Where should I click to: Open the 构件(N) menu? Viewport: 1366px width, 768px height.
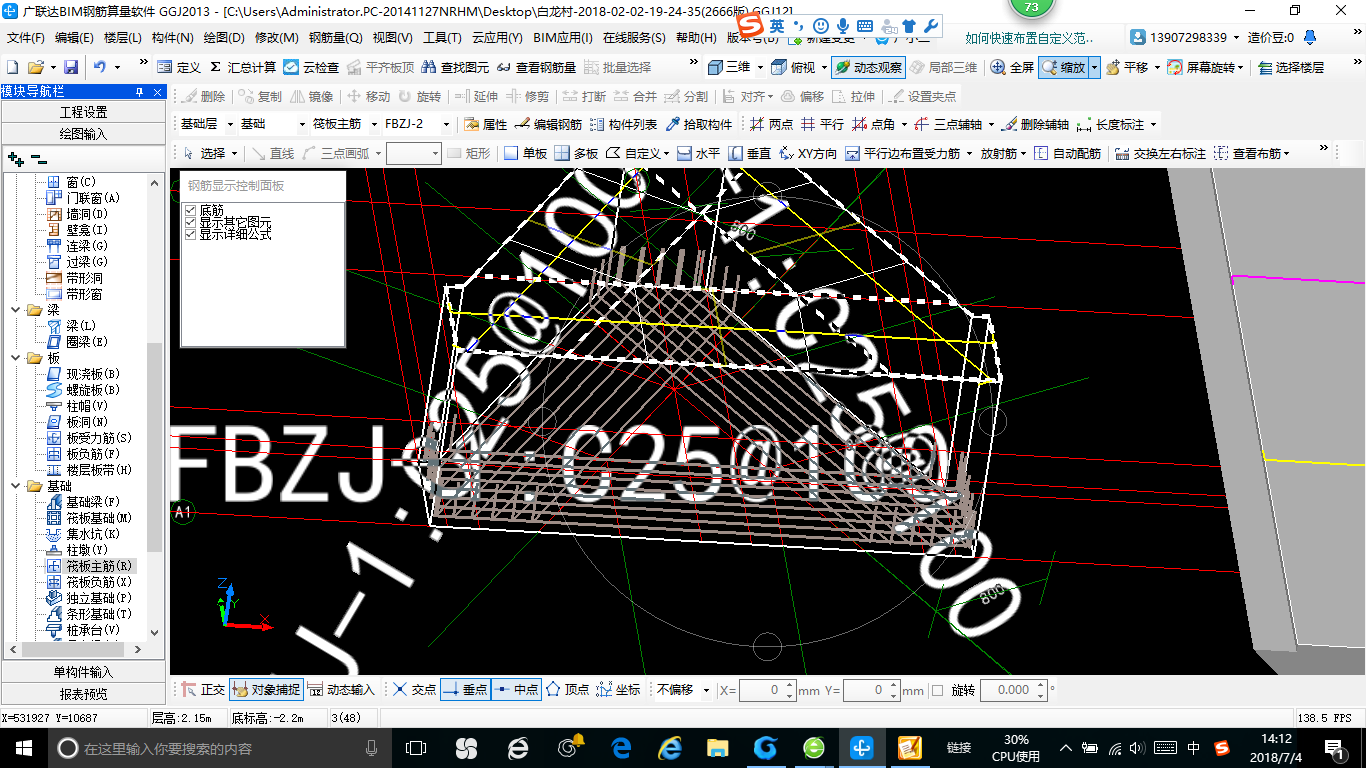173,38
